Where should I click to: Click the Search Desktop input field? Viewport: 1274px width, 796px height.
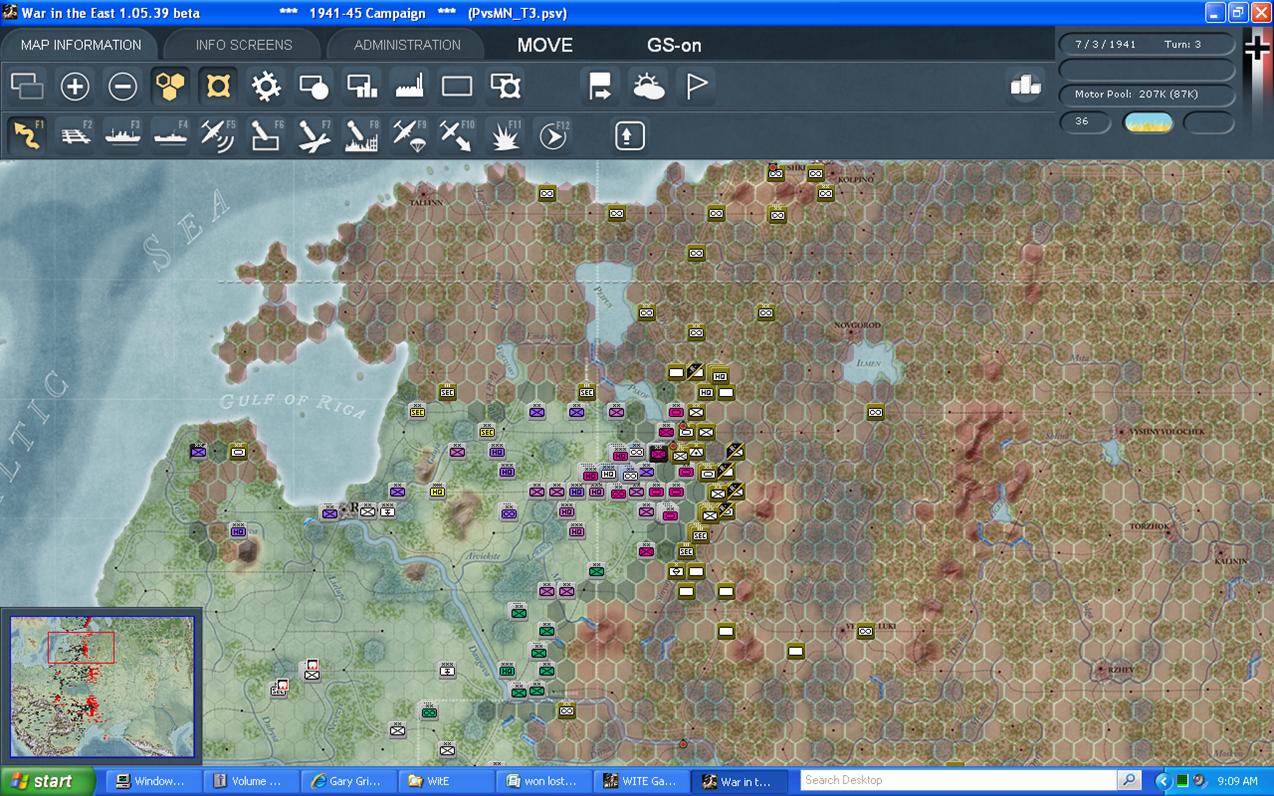pos(958,780)
